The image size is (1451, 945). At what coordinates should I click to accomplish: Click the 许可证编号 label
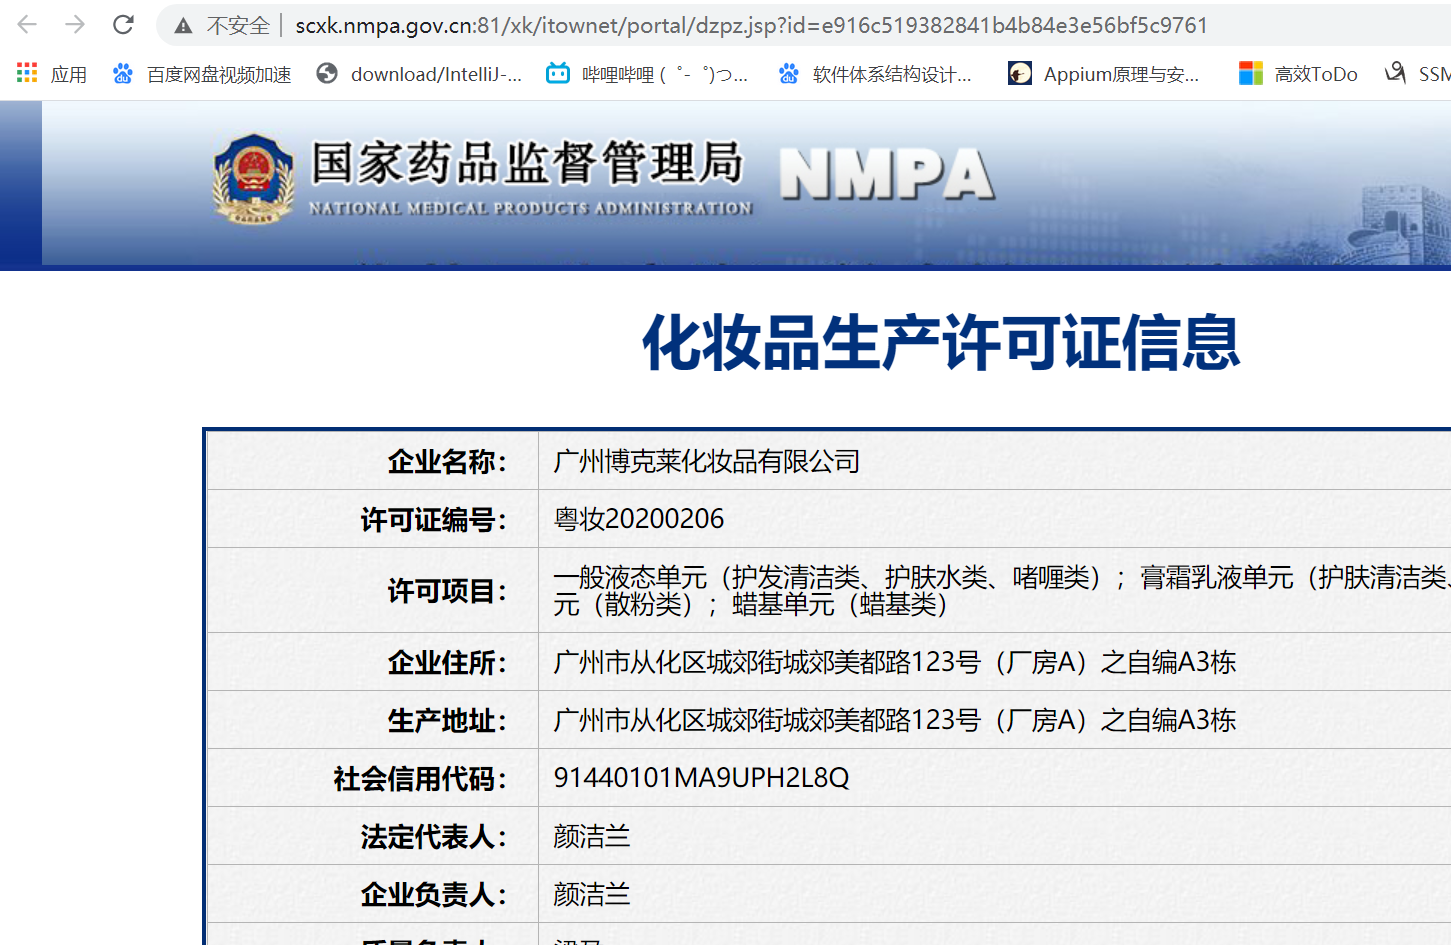tap(434, 520)
